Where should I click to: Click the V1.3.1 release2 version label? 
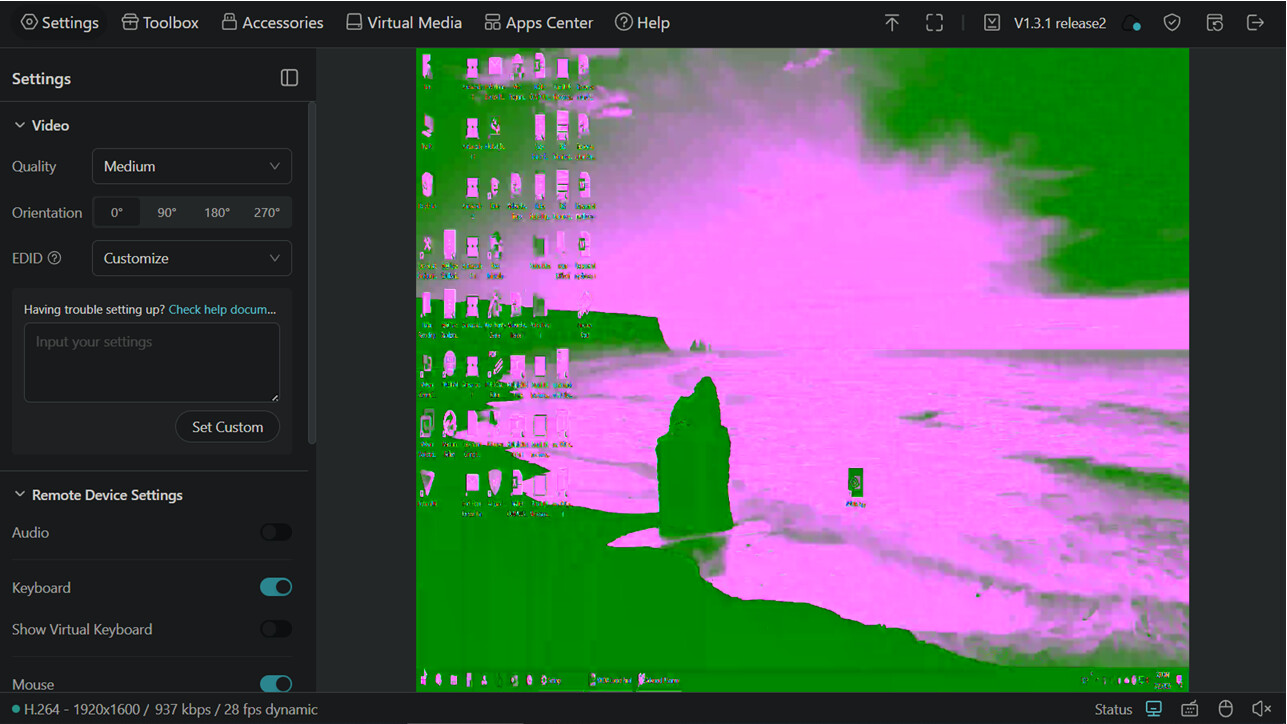1060,23
